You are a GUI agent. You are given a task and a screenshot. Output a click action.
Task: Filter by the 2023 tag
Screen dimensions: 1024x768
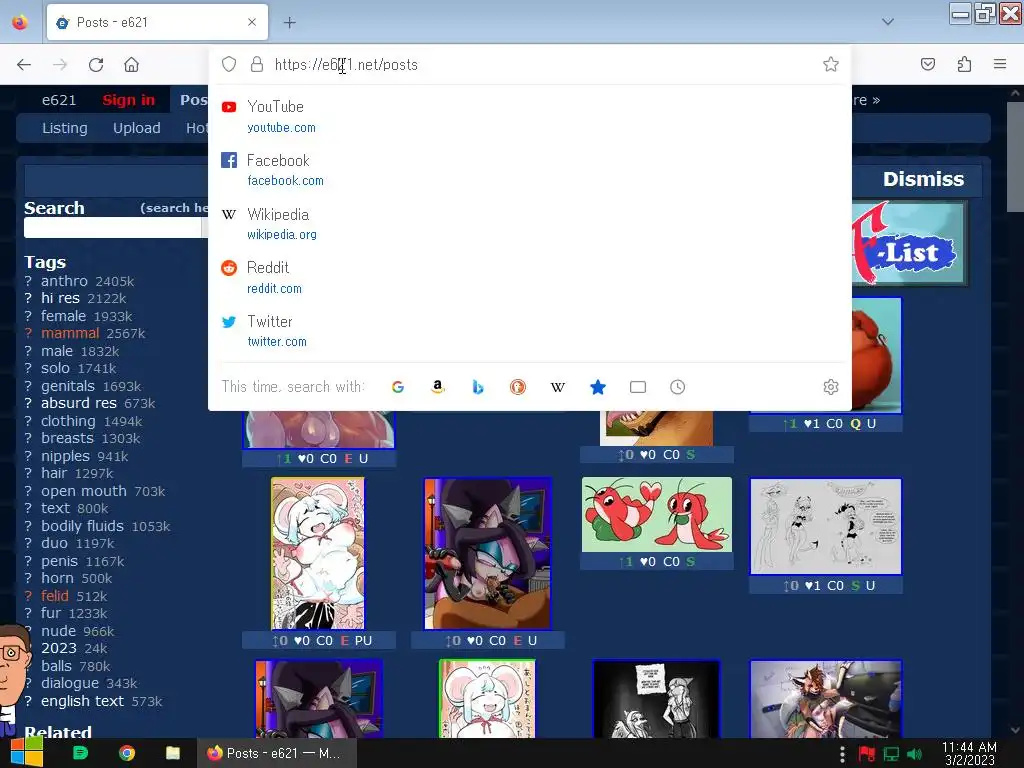59,648
